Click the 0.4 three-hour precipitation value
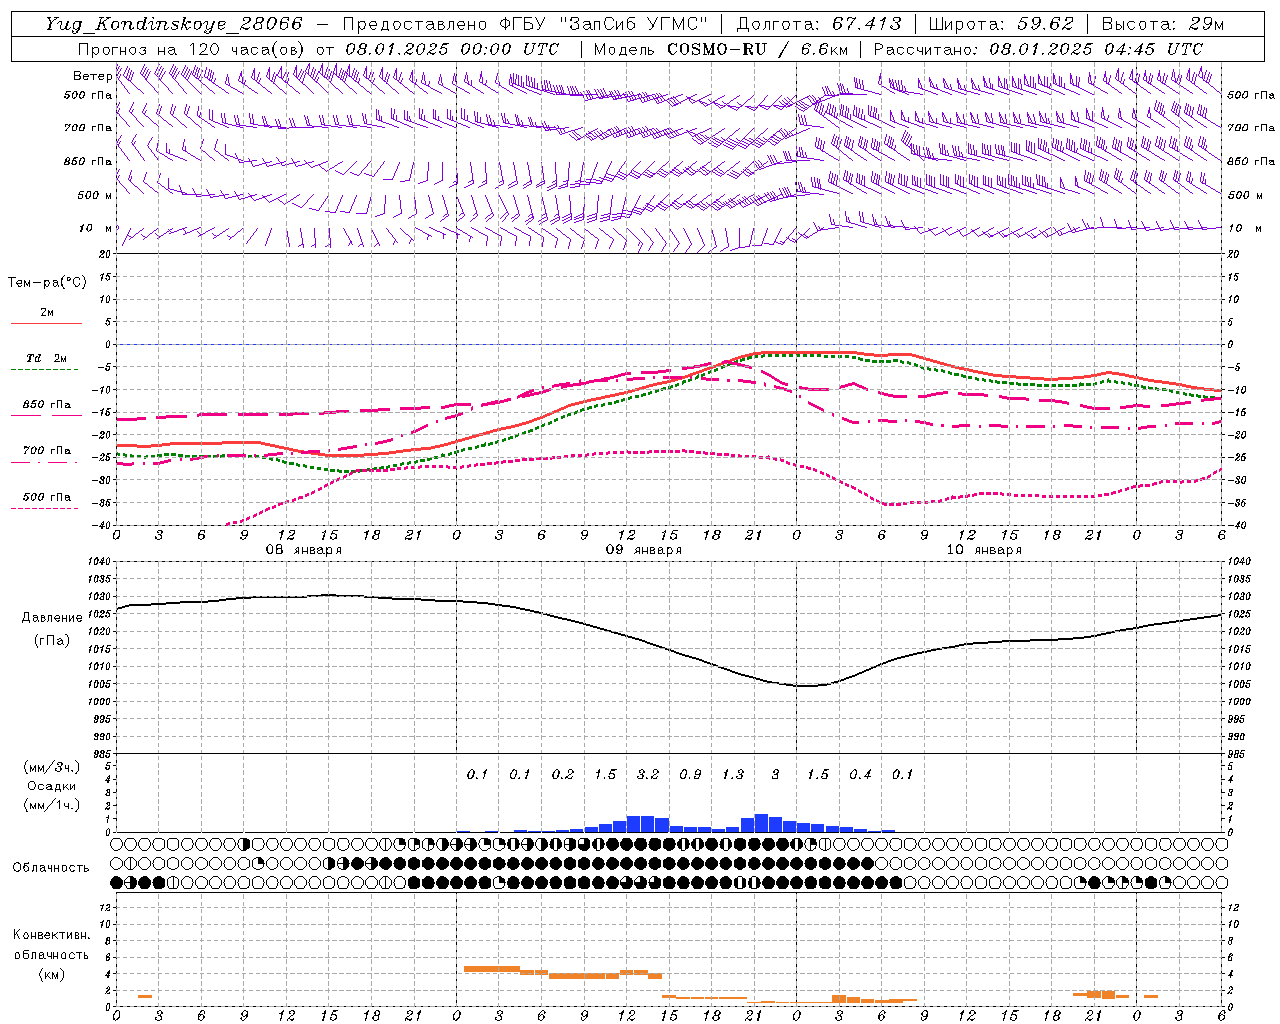This screenshot has height=1024, width=1280. [860, 774]
